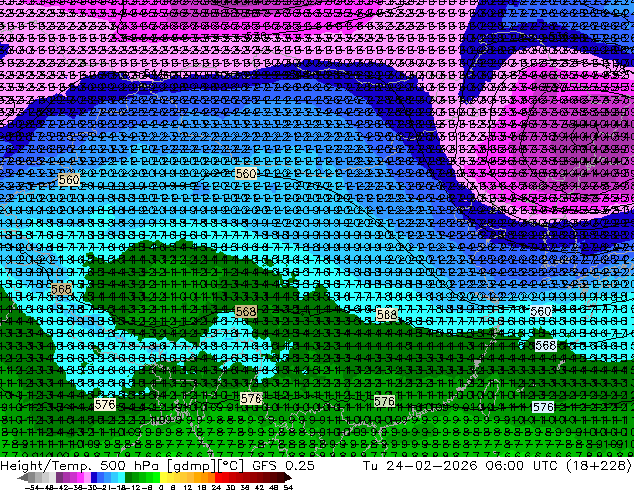Click the rightmost 568 contour label
This screenshot has height=490, width=634.
tap(545, 346)
